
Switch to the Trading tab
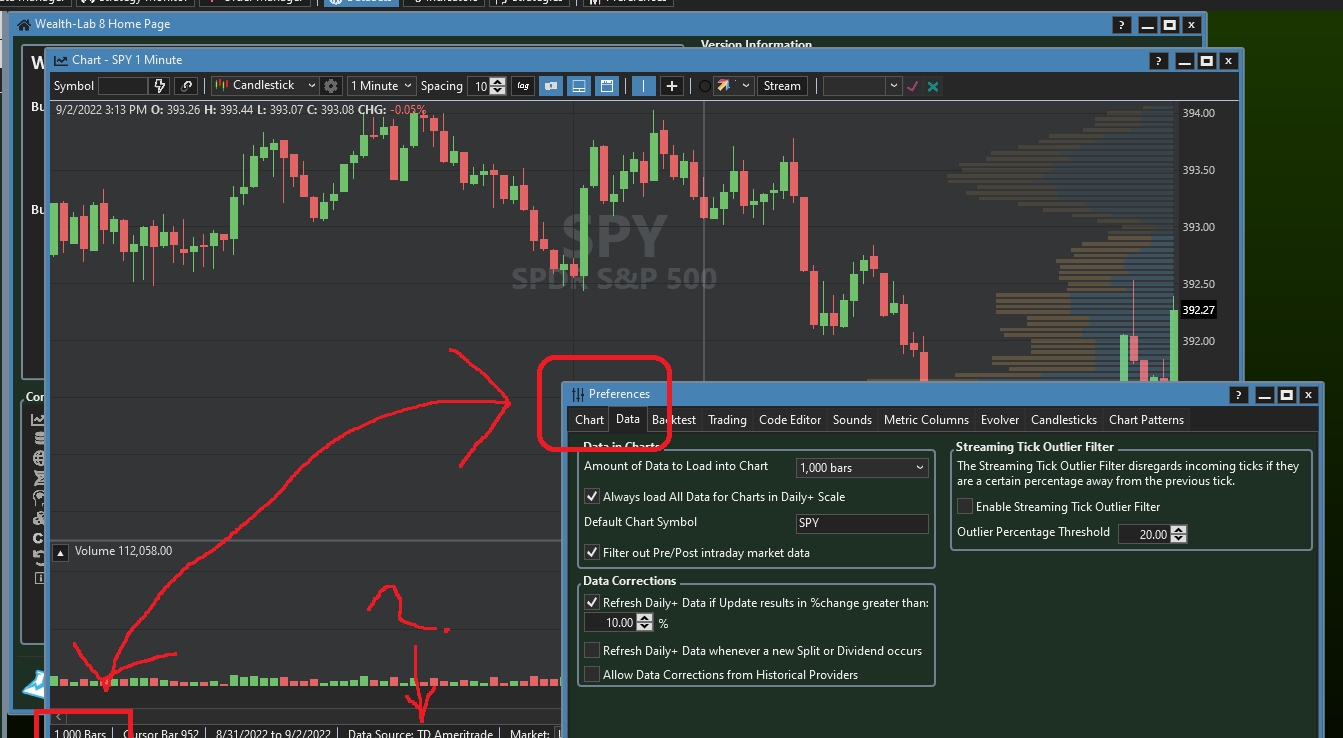[x=727, y=420]
